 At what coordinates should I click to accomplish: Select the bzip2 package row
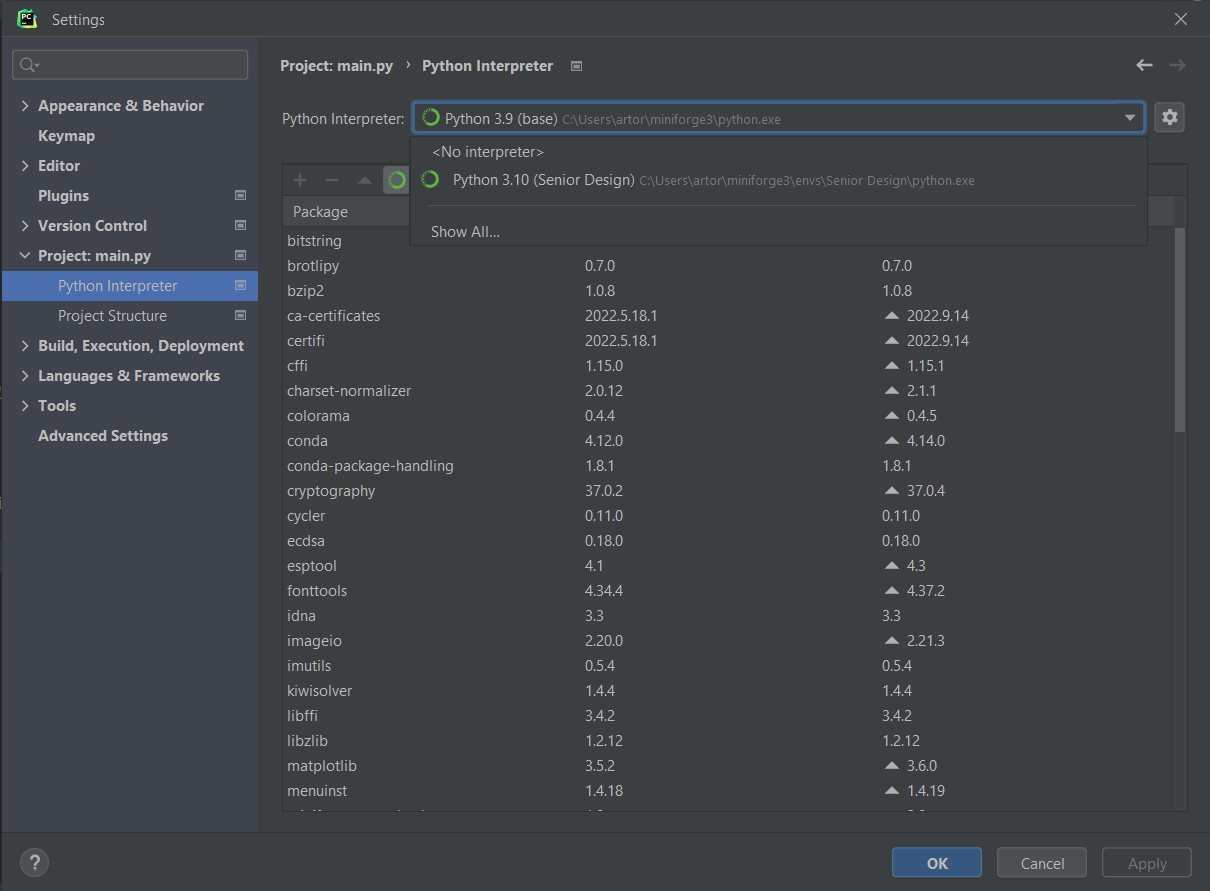[728, 291]
